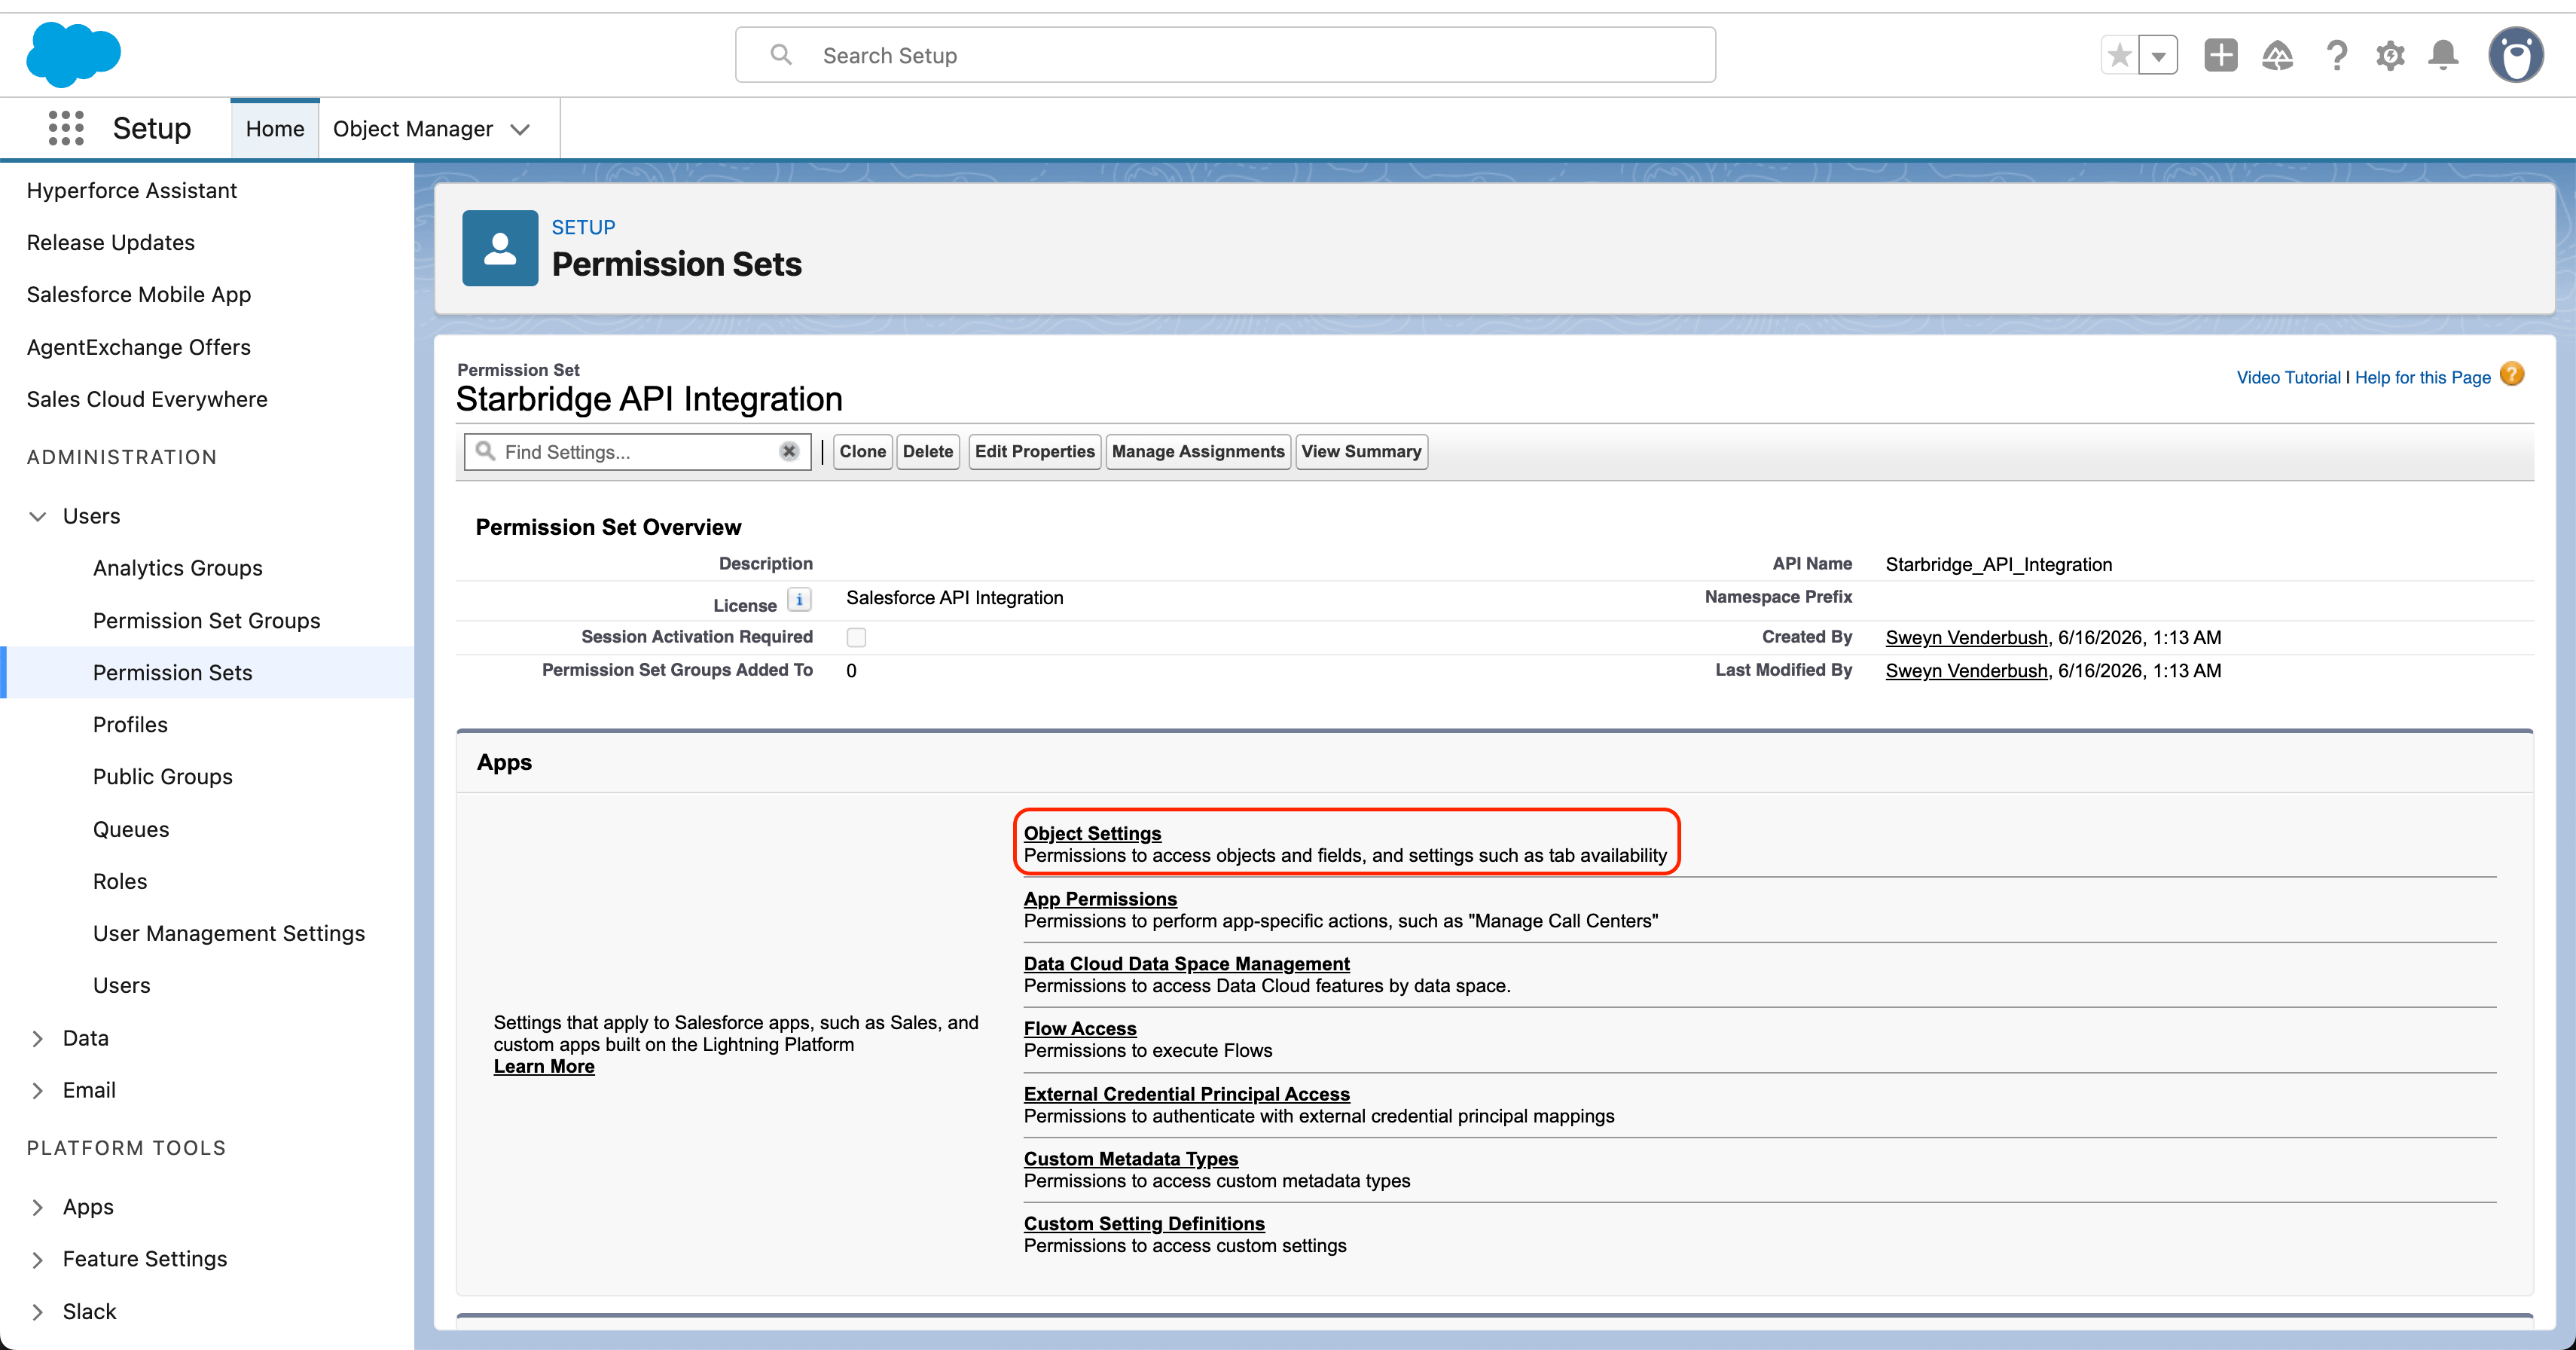Open the Setup gear icon
The height and width of the screenshot is (1350, 2576).
(2390, 55)
